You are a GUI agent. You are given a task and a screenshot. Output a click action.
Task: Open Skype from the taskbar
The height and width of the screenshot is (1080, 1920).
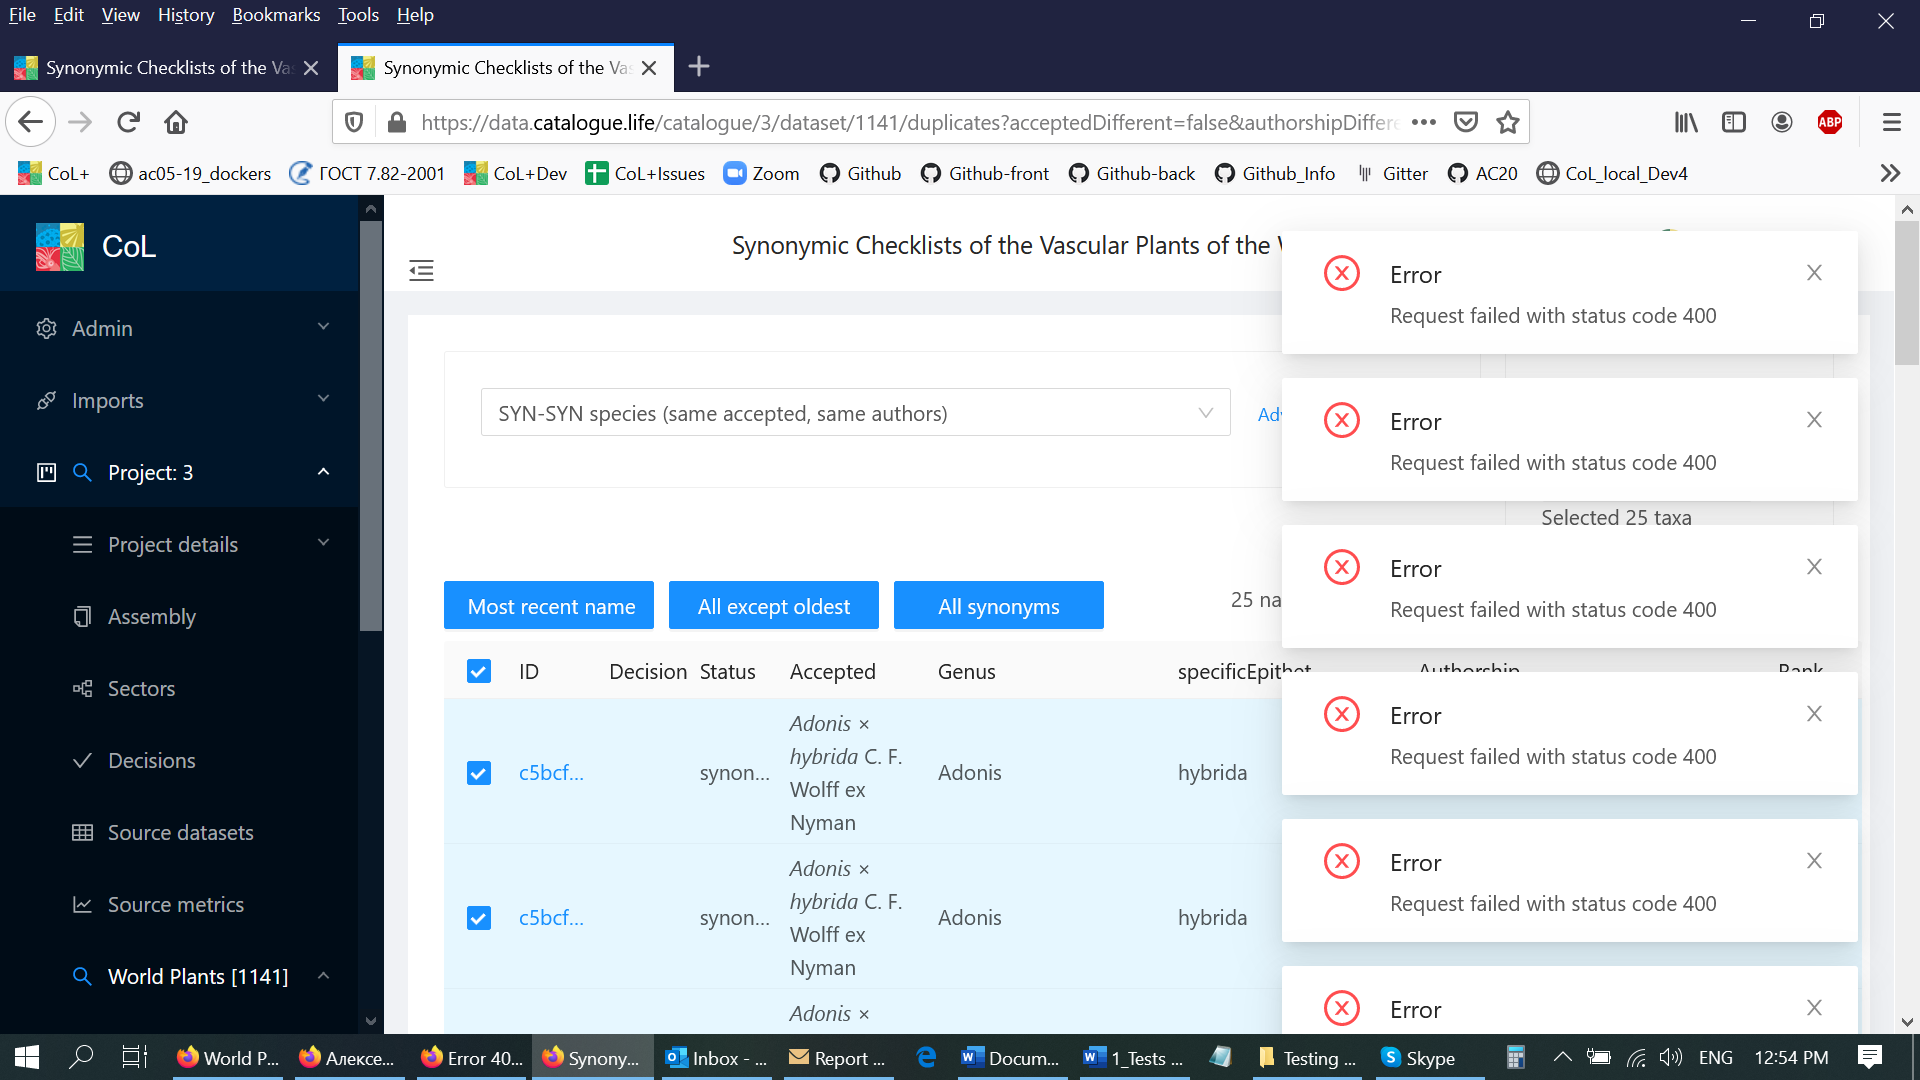coord(1418,1057)
